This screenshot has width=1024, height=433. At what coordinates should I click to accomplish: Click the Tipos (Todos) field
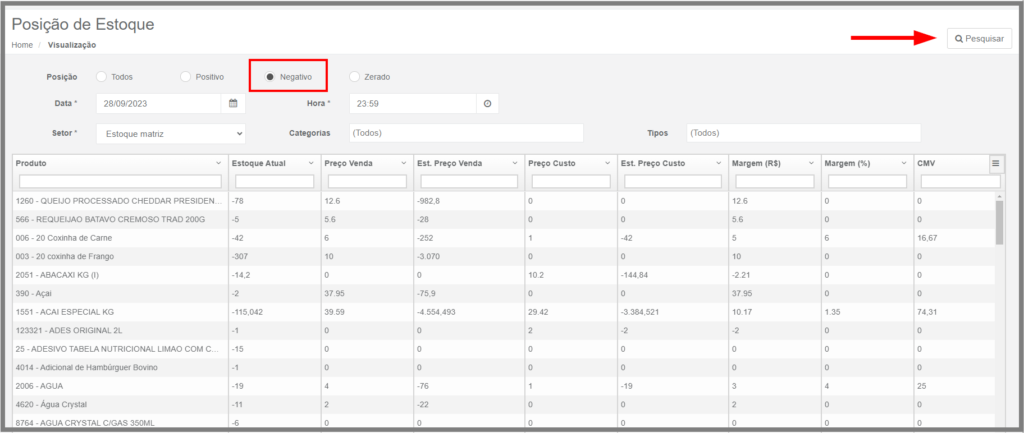tap(803, 133)
